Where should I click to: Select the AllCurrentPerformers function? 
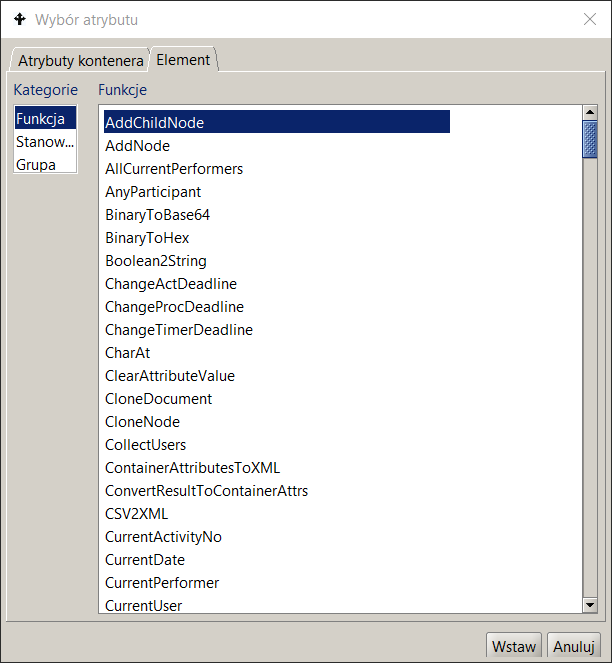pyautogui.click(x=174, y=169)
